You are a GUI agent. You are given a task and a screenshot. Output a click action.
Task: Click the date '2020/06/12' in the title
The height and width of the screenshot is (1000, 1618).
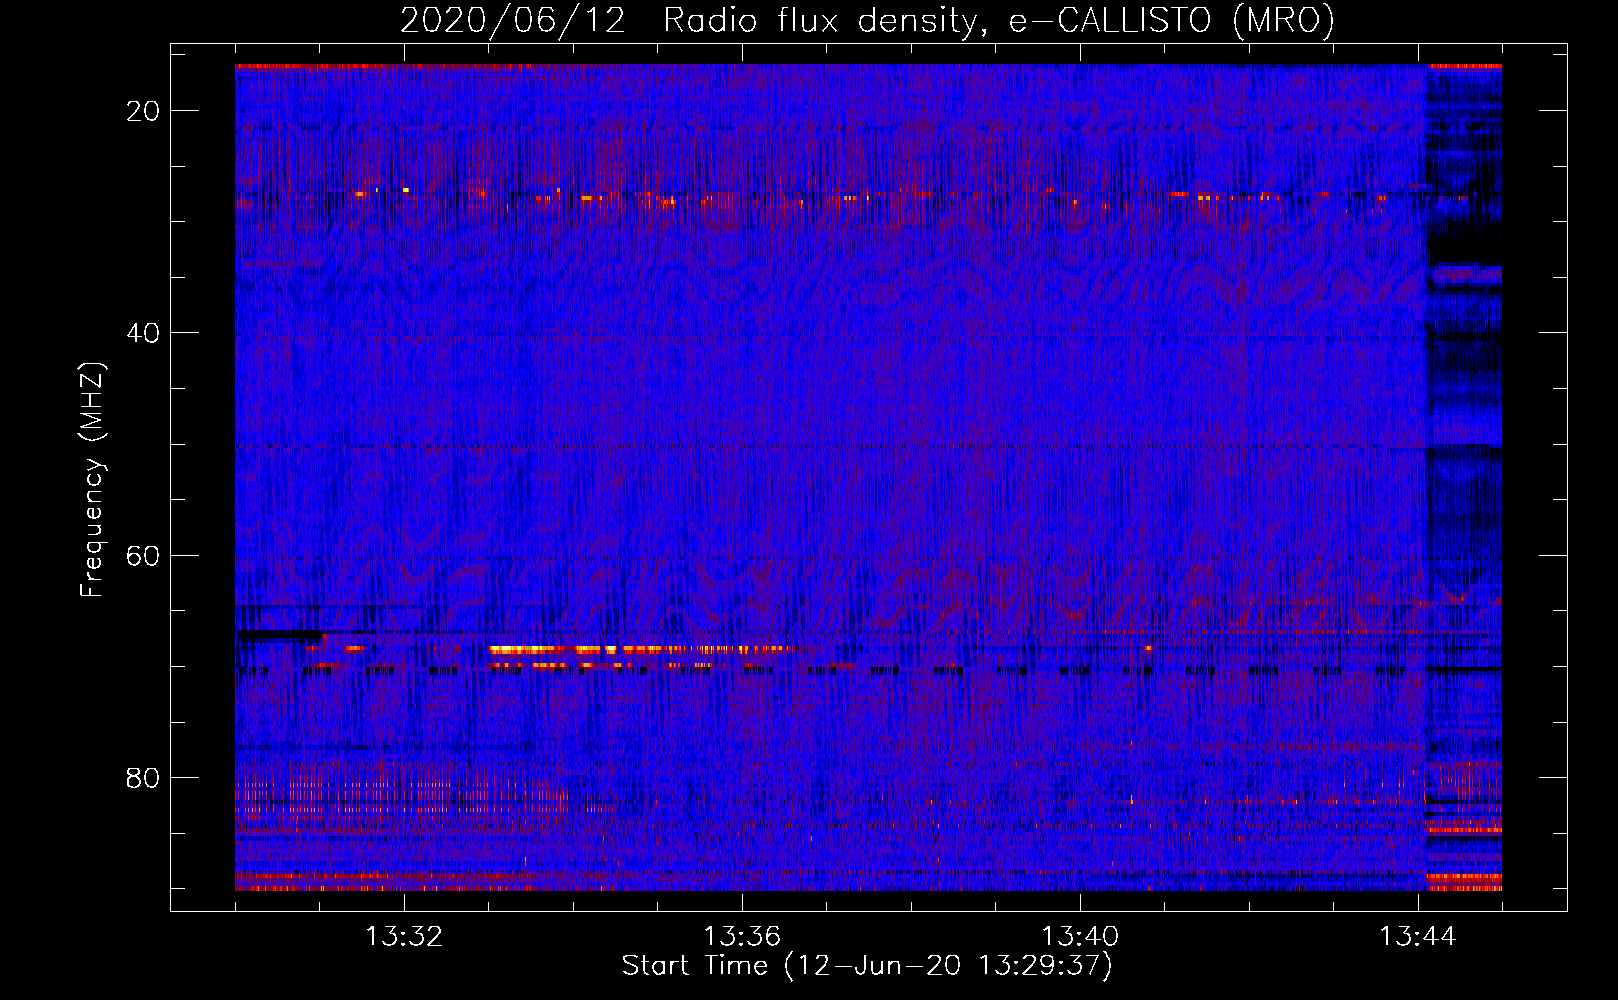coord(512,21)
